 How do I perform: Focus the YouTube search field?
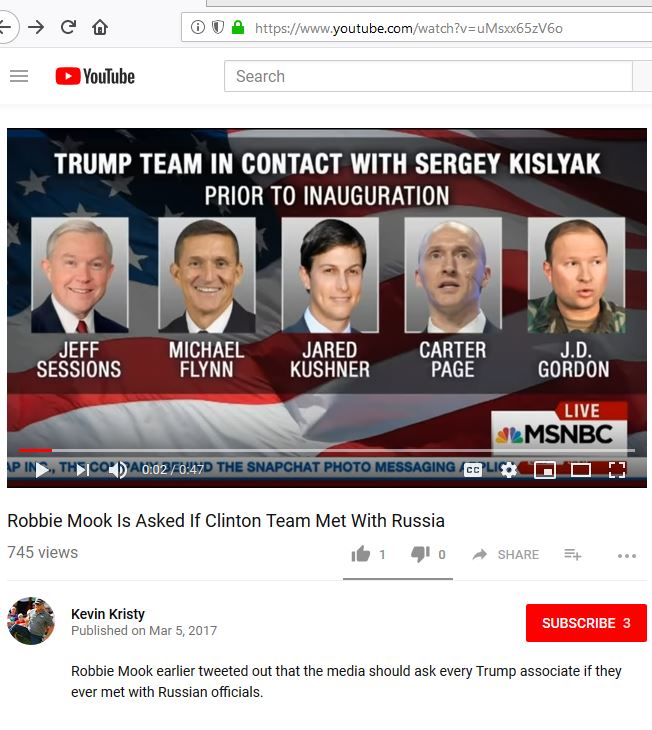(x=428, y=76)
